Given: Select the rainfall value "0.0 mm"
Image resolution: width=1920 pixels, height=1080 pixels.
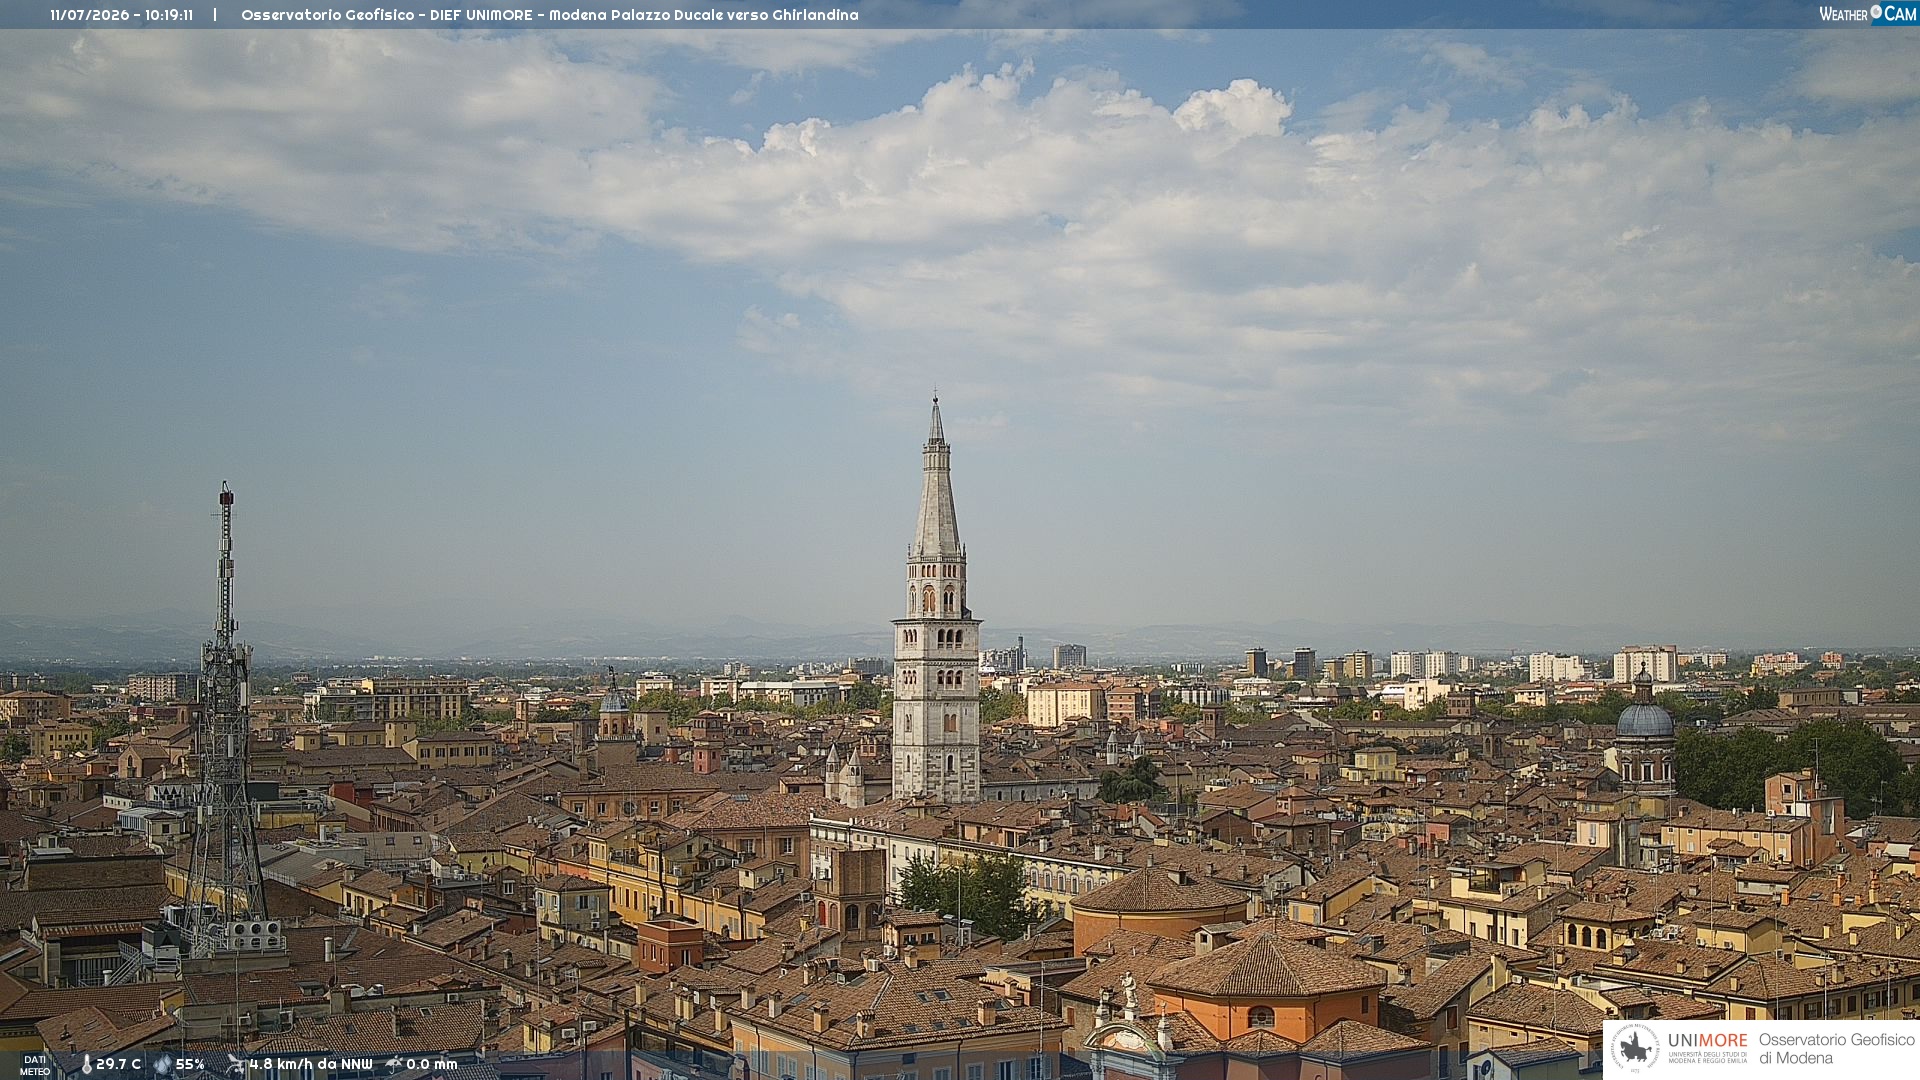Looking at the screenshot, I should (432, 1064).
